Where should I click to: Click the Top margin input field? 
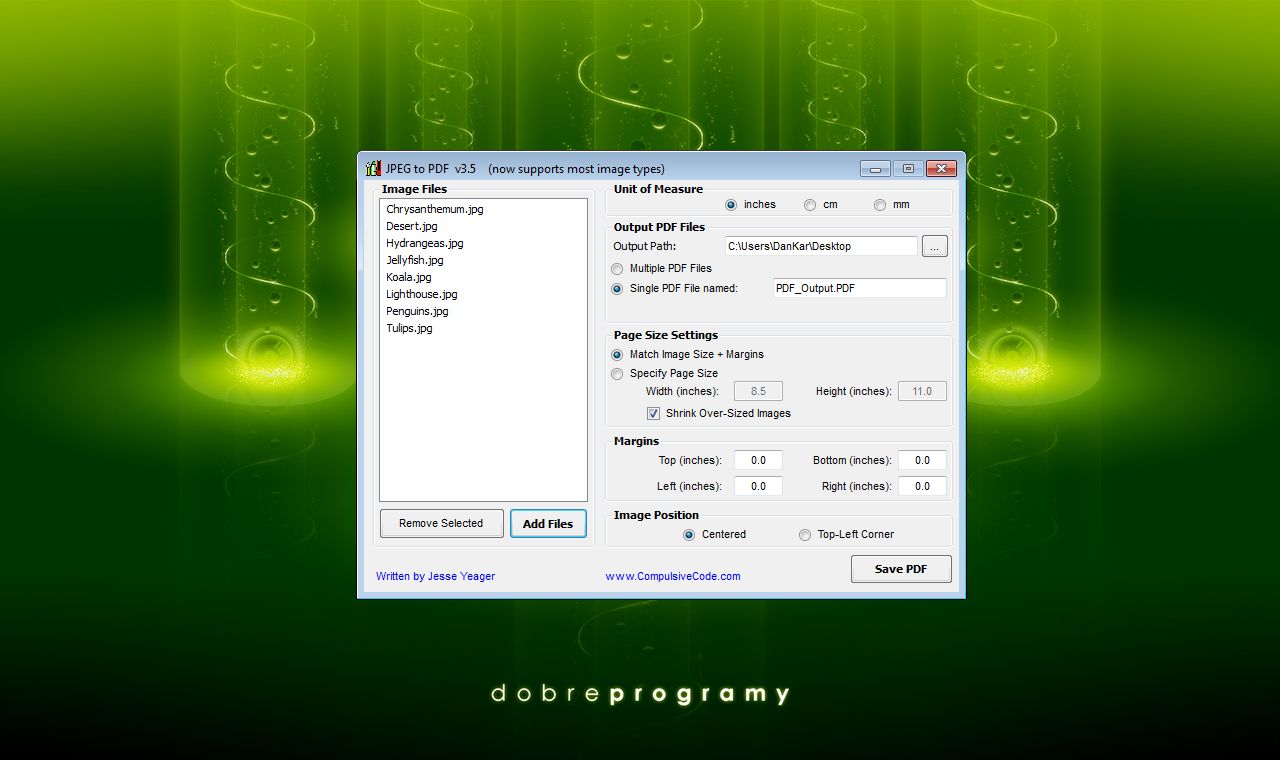(757, 460)
